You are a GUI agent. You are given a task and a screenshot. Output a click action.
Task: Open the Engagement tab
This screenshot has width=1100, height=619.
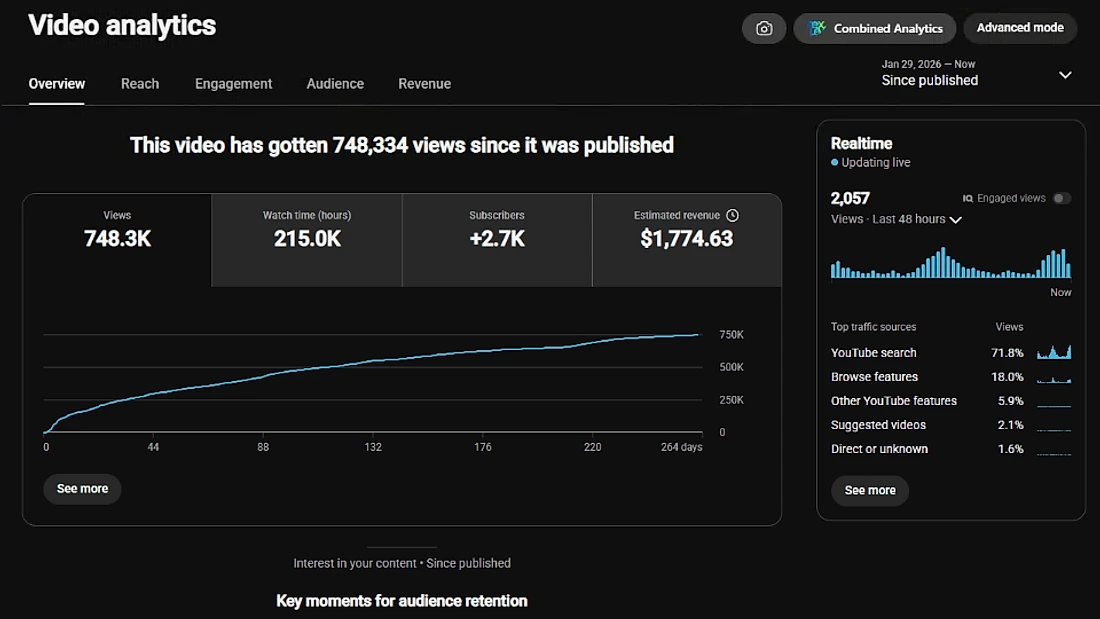point(234,84)
